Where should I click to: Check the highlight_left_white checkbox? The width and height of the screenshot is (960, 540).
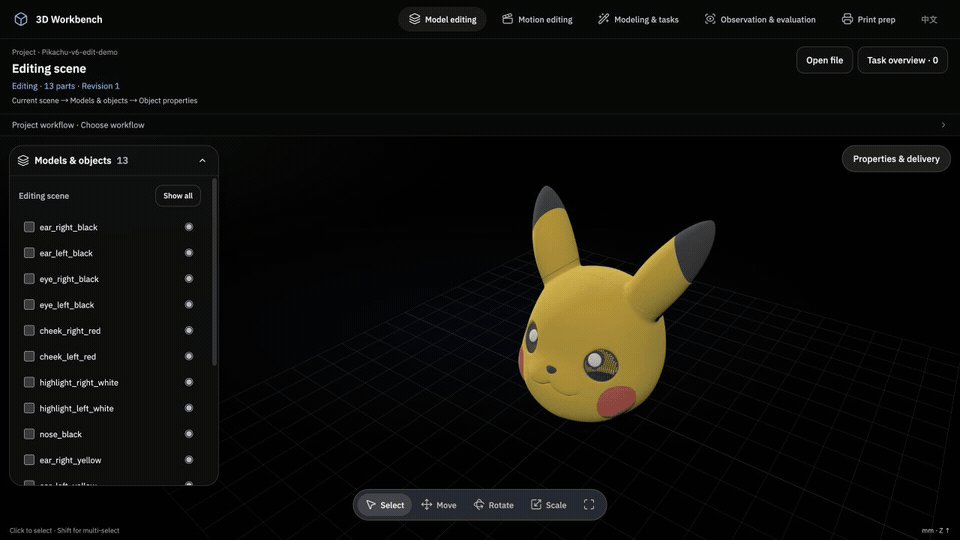[x=29, y=408]
